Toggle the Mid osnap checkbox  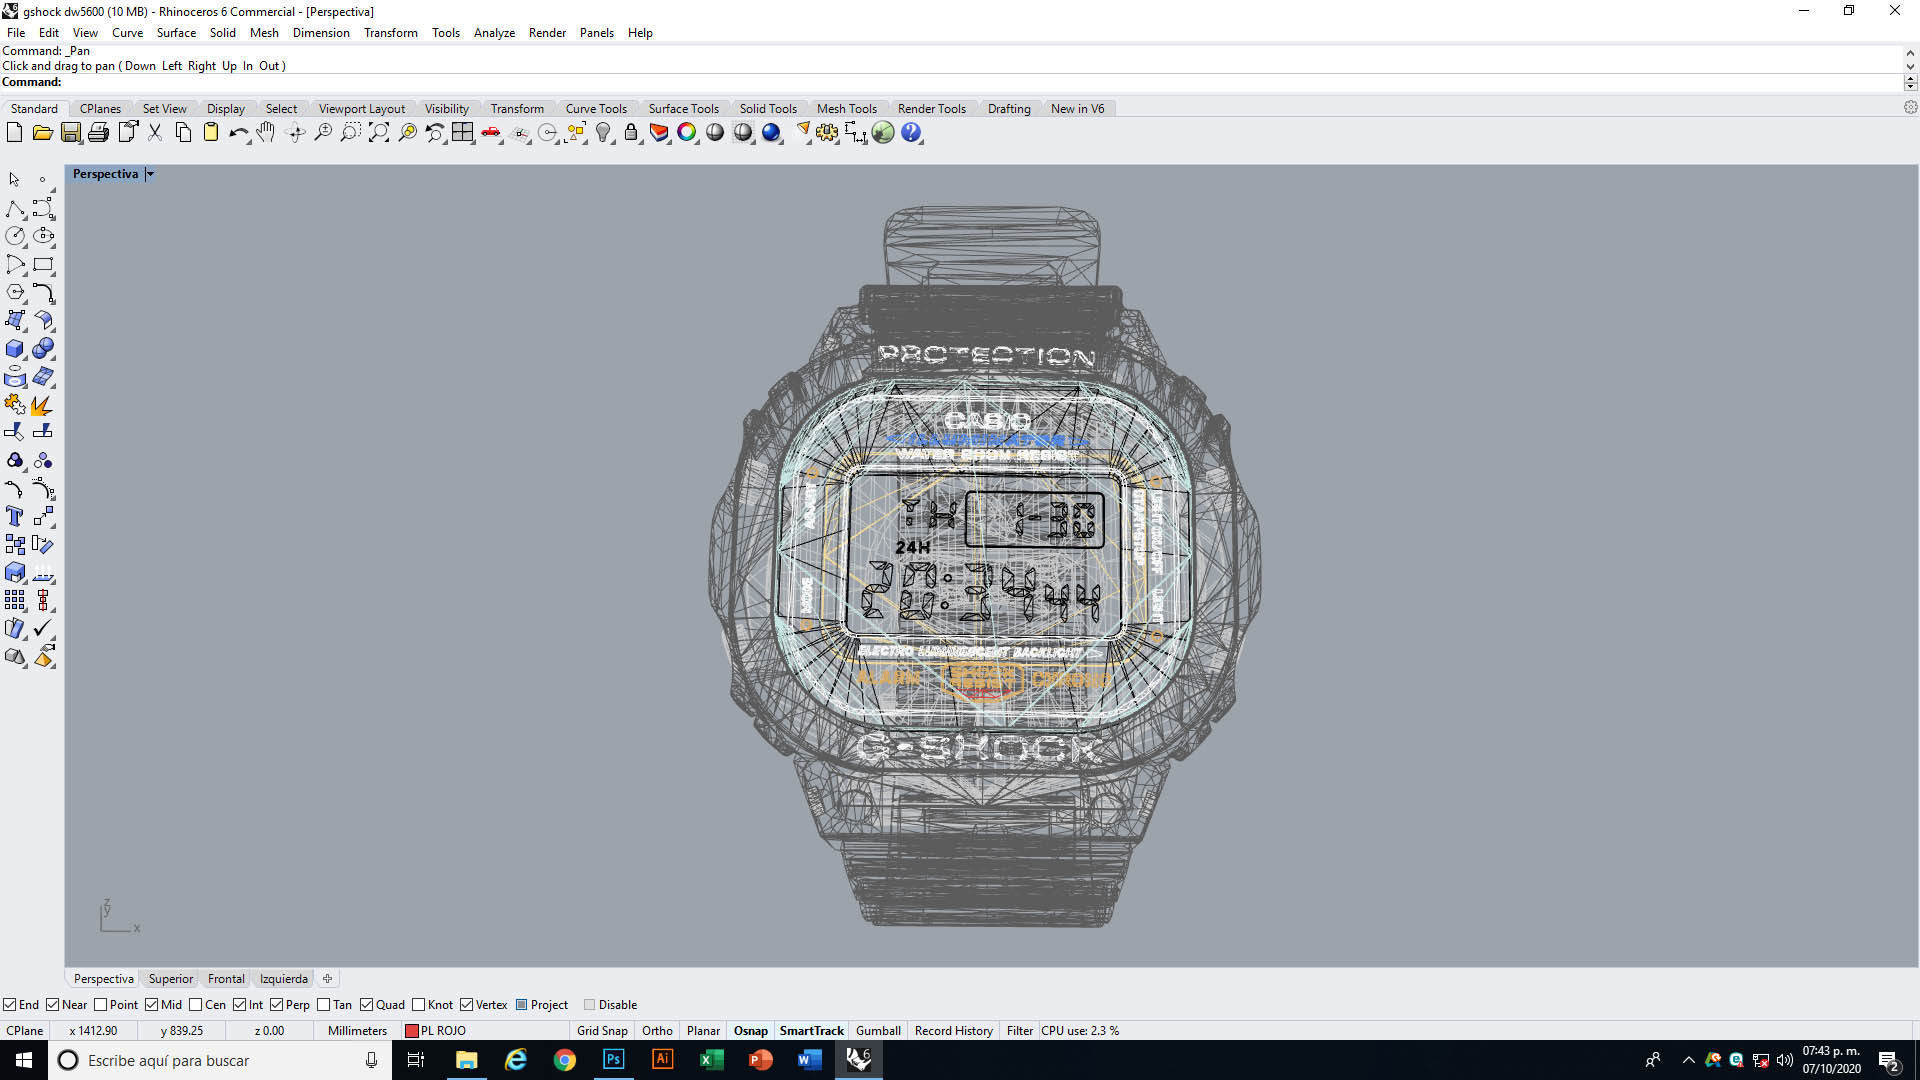[152, 1005]
